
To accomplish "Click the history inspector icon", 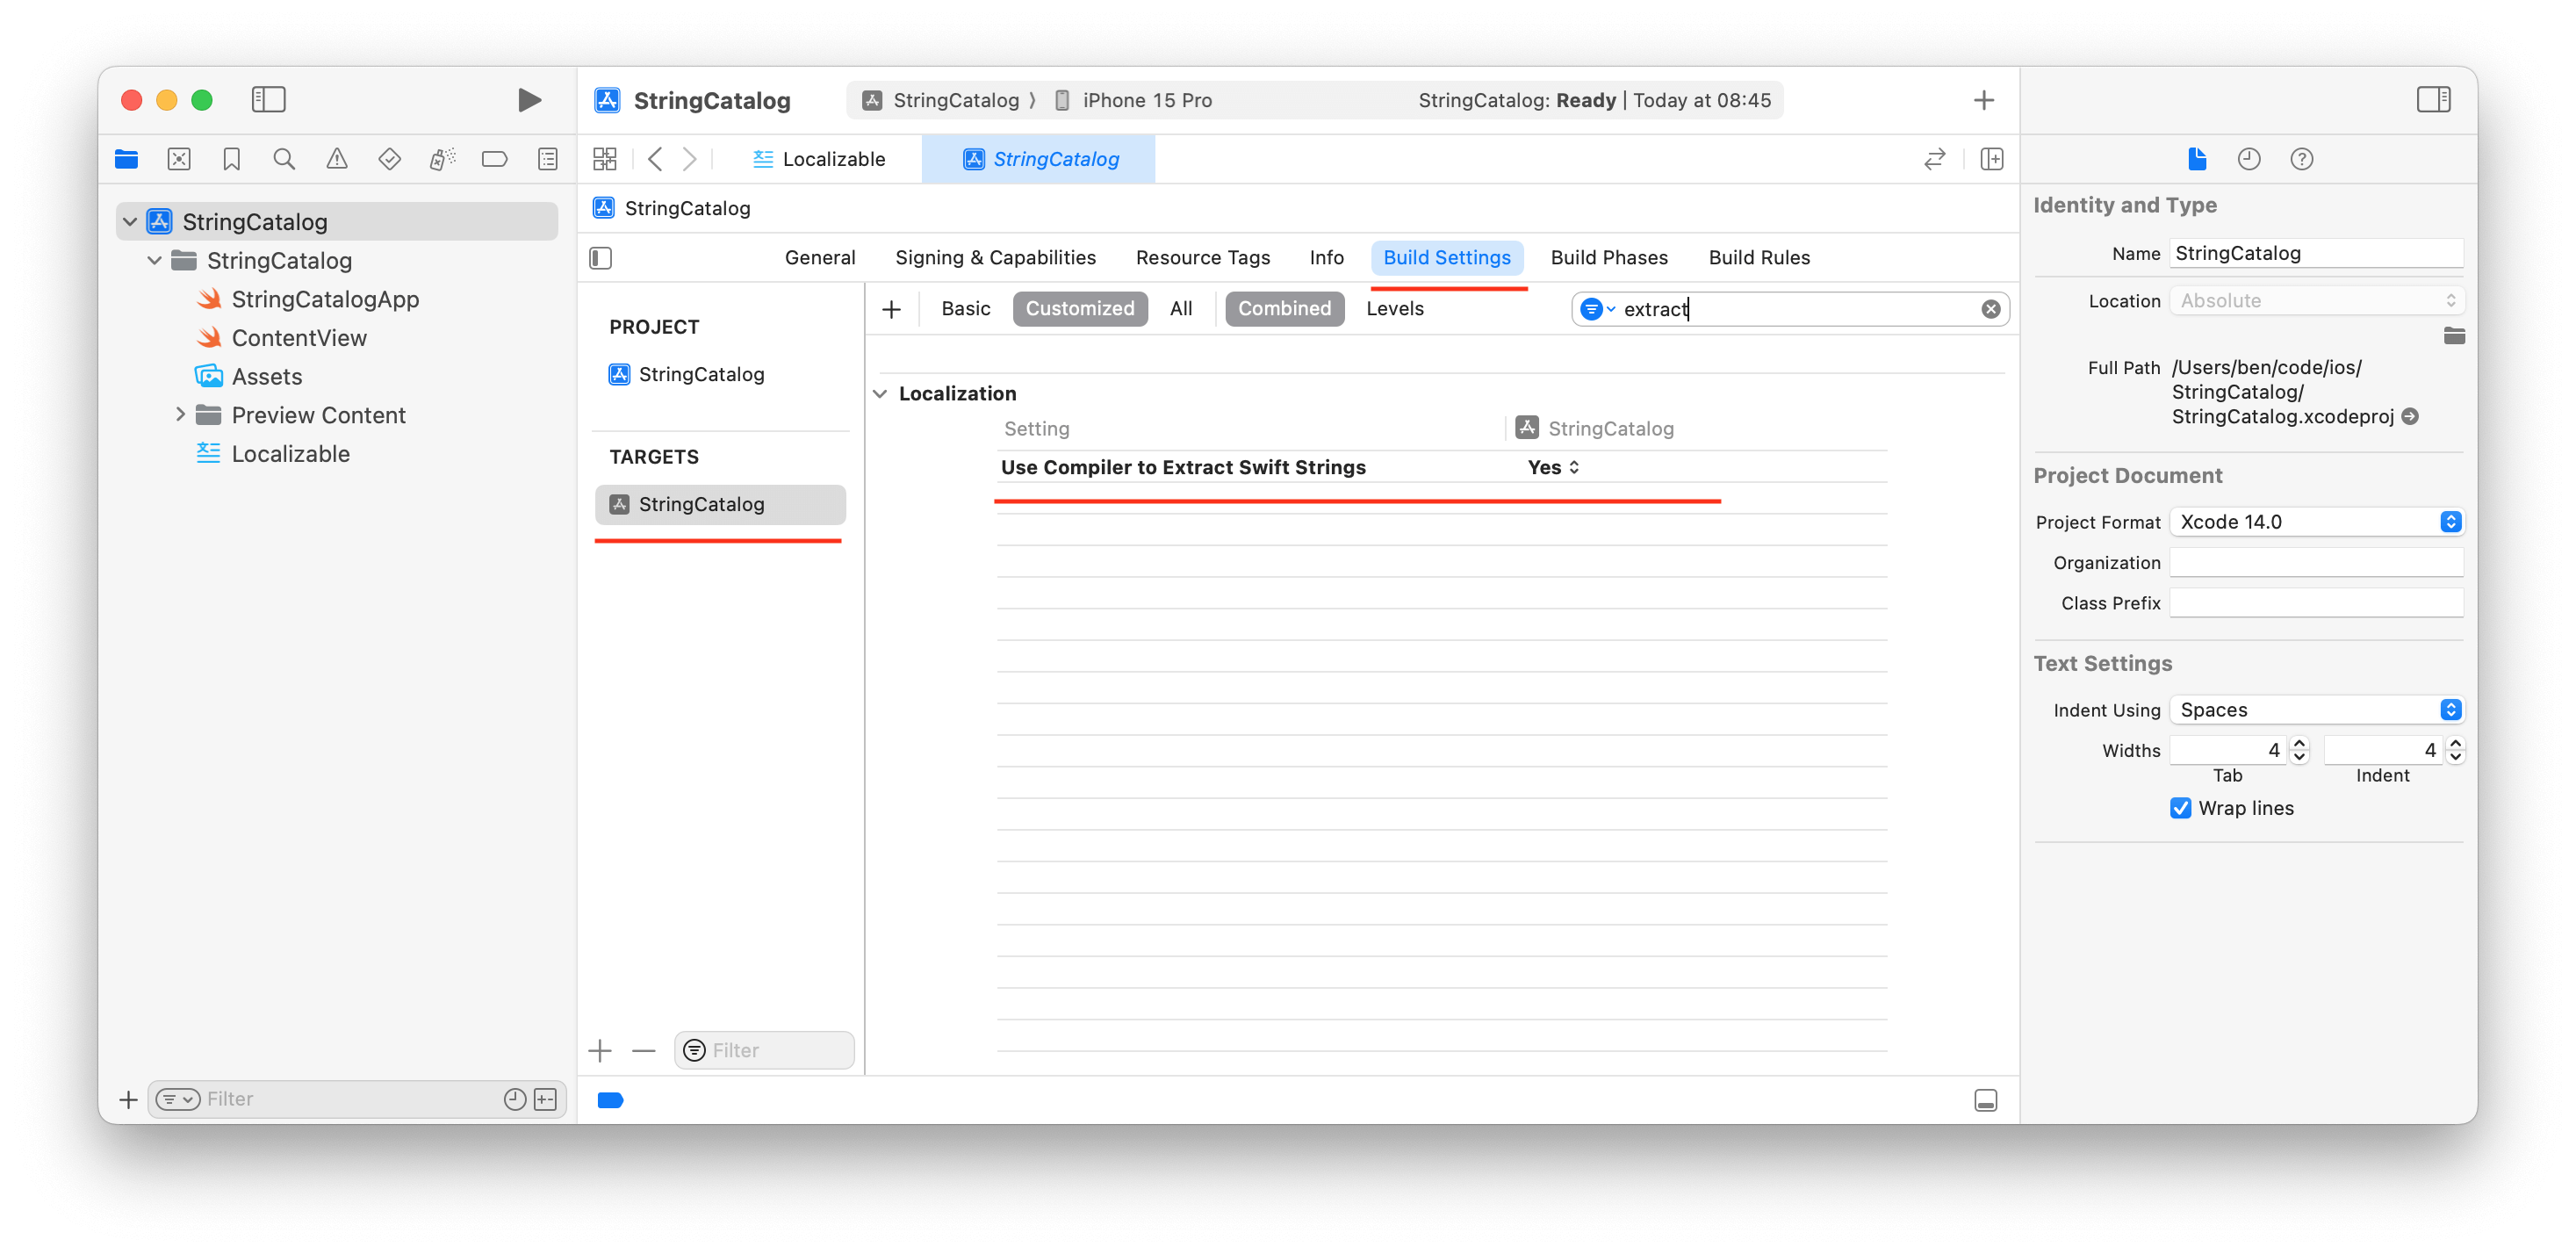I will (2249, 160).
